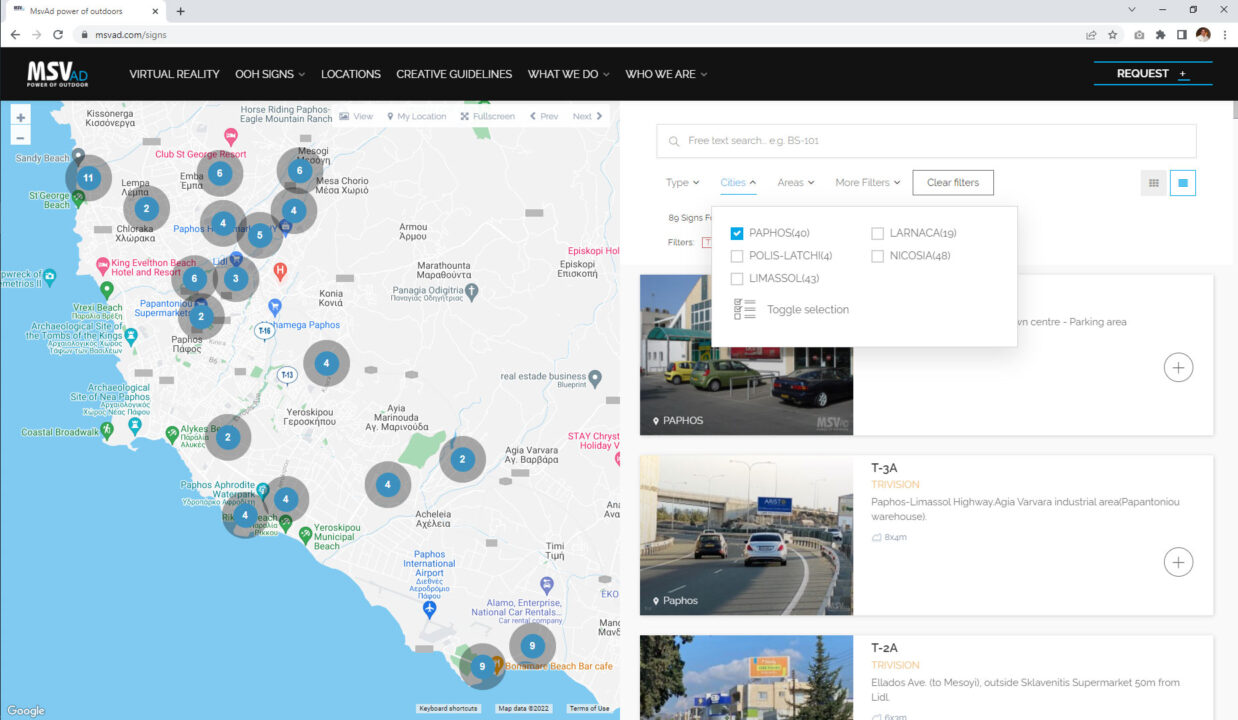This screenshot has width=1238, height=720.
Task: Click the MSV Ad logo
Action: point(58,74)
